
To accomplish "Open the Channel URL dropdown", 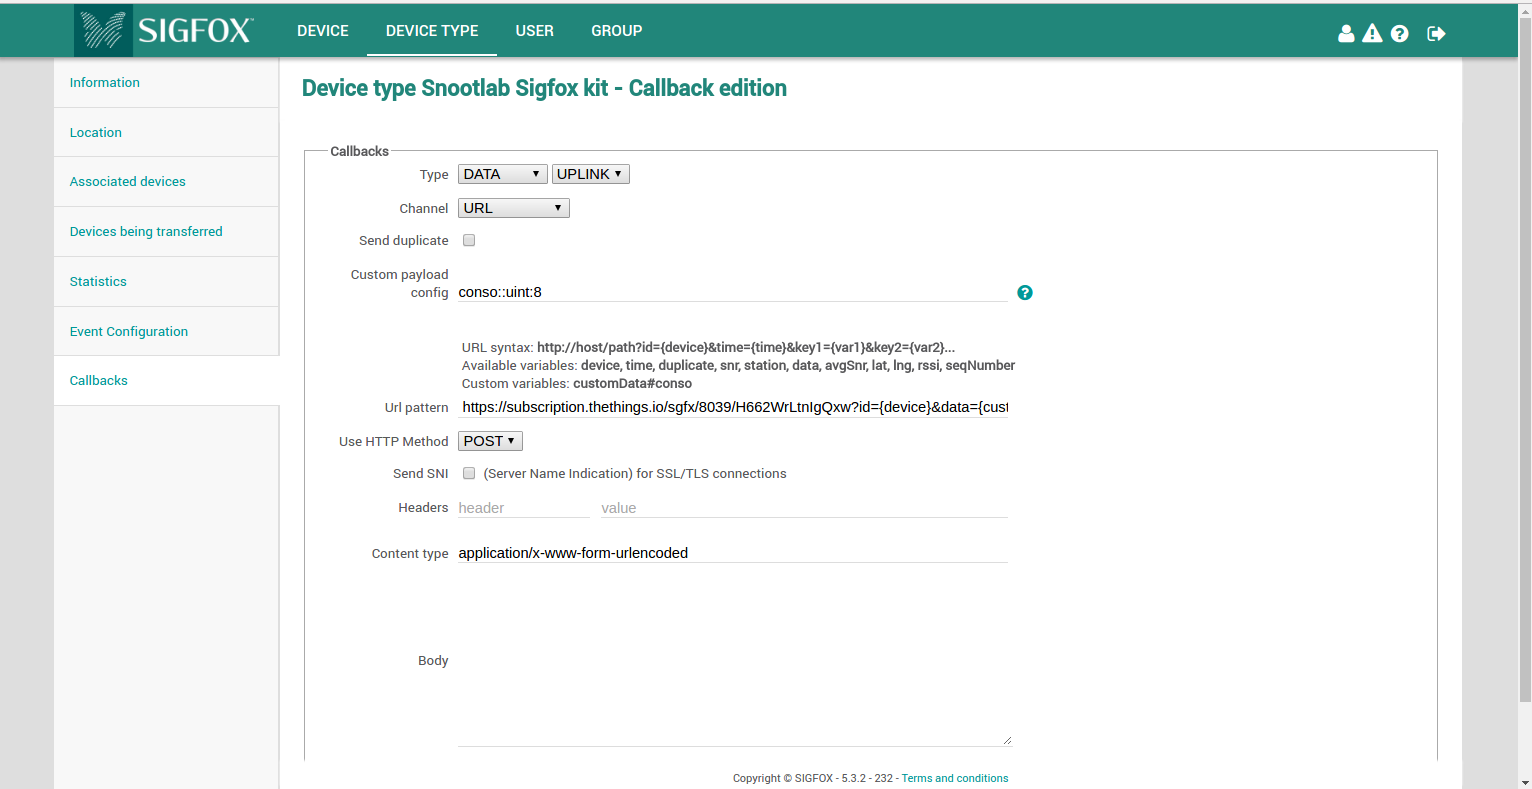I will [514, 208].
